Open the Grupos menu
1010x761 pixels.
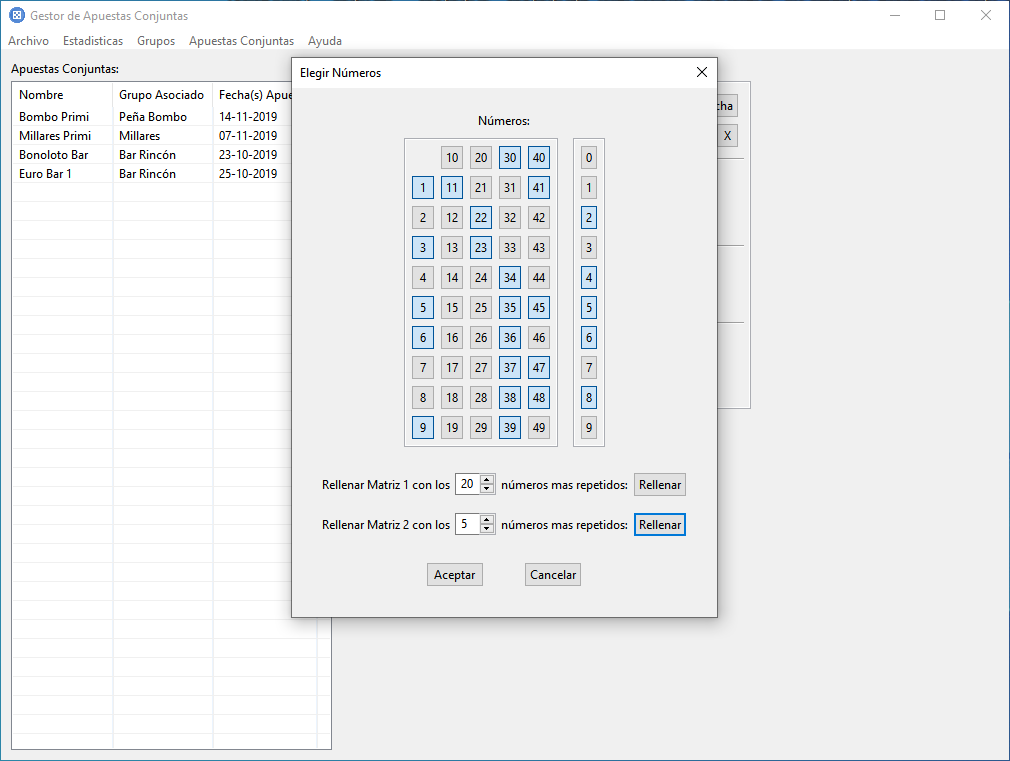[156, 41]
